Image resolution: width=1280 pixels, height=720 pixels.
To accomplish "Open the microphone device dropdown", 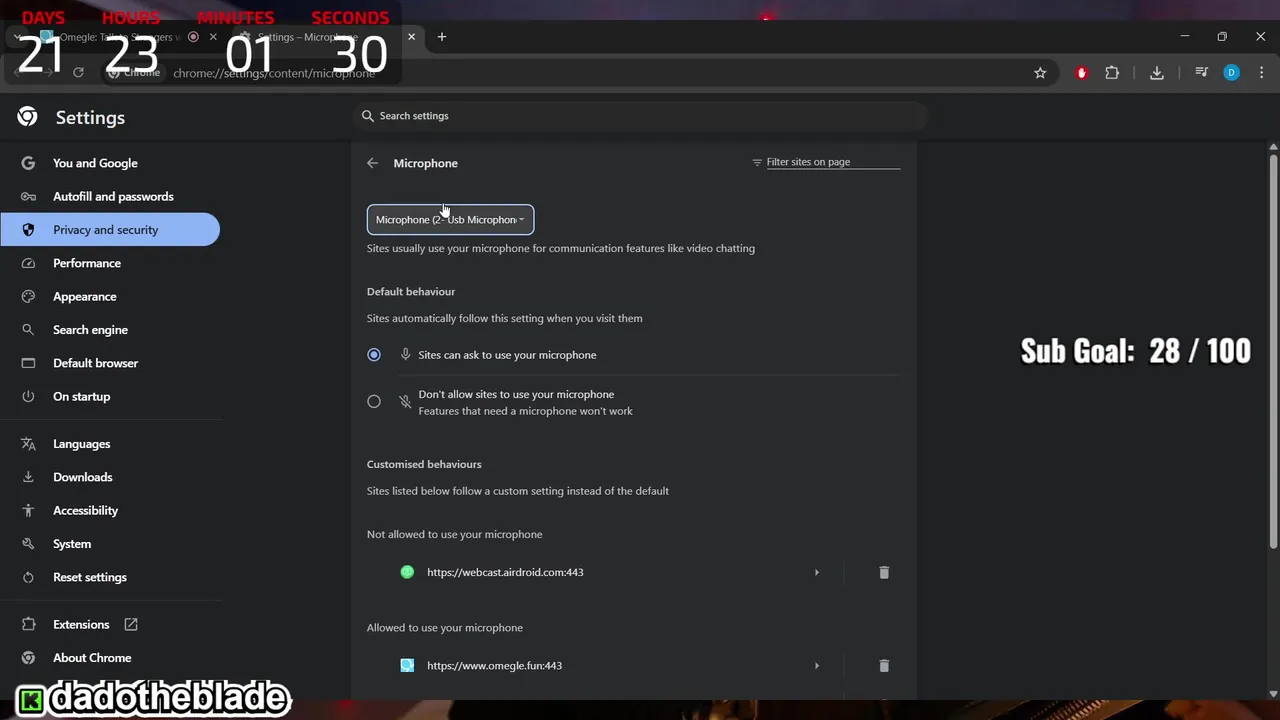I will click(x=450, y=220).
